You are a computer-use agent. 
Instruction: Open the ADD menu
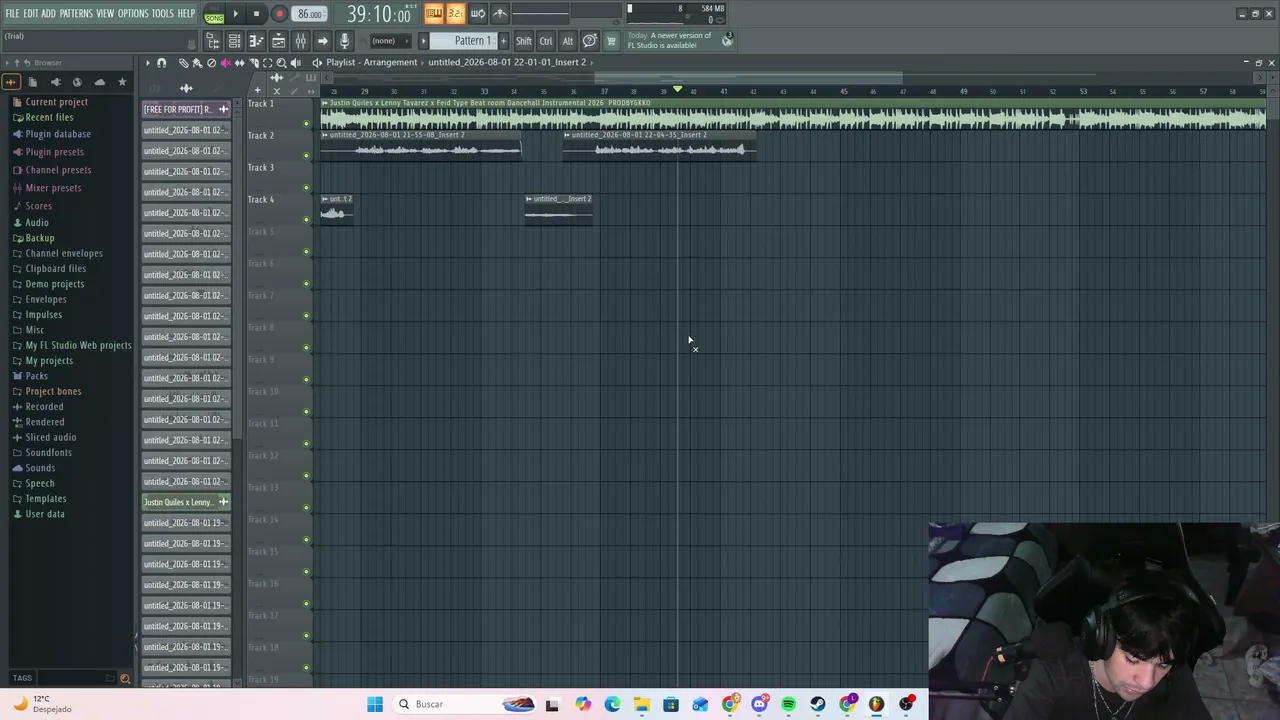click(48, 13)
